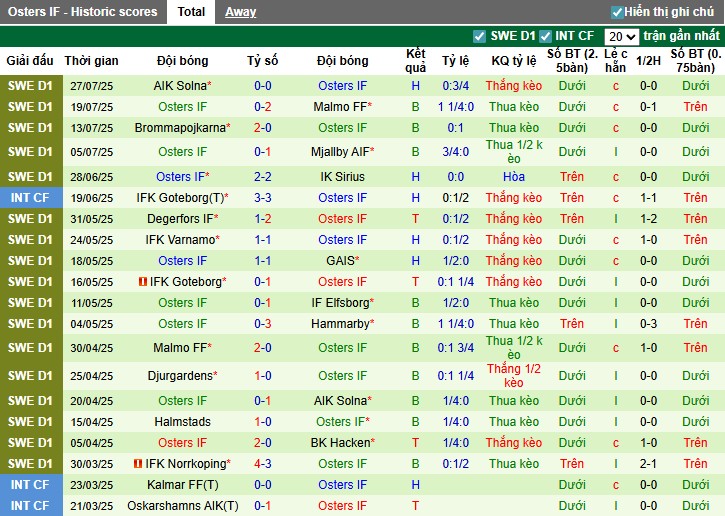
Task: Click score 4-3 for IFK Norrkoping match
Action: (263, 463)
